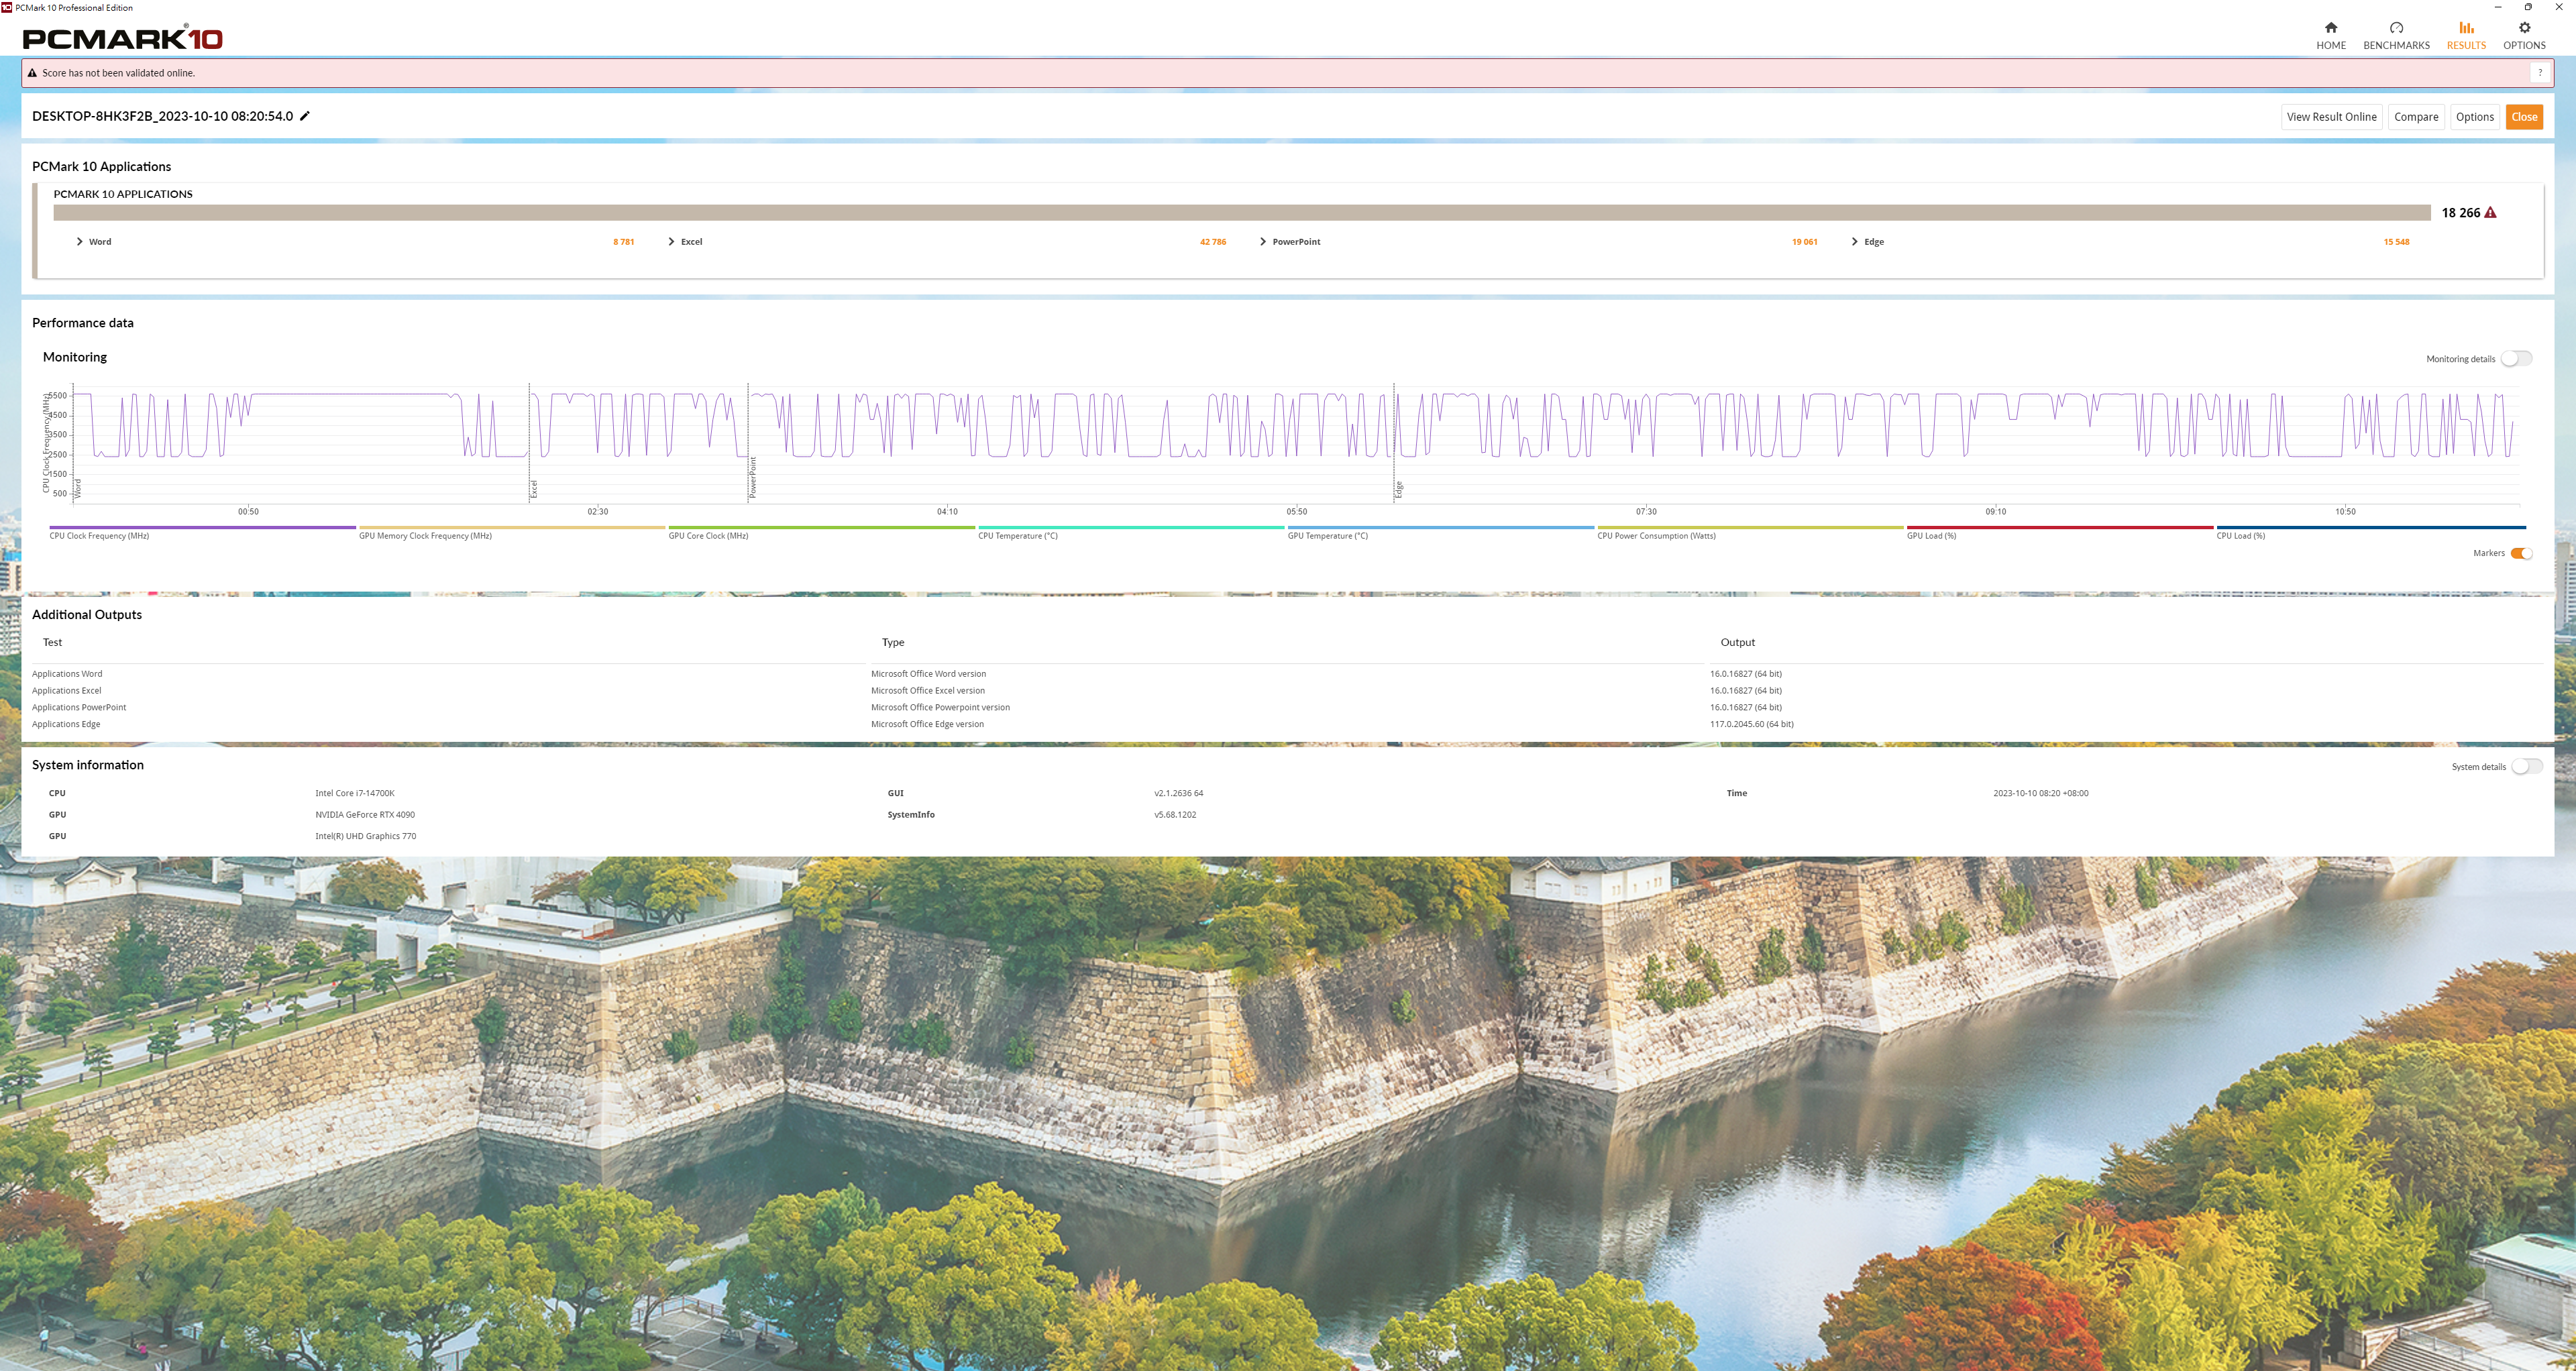Toggle the System details switch
The image size is (2576, 1371).
pos(2526,767)
